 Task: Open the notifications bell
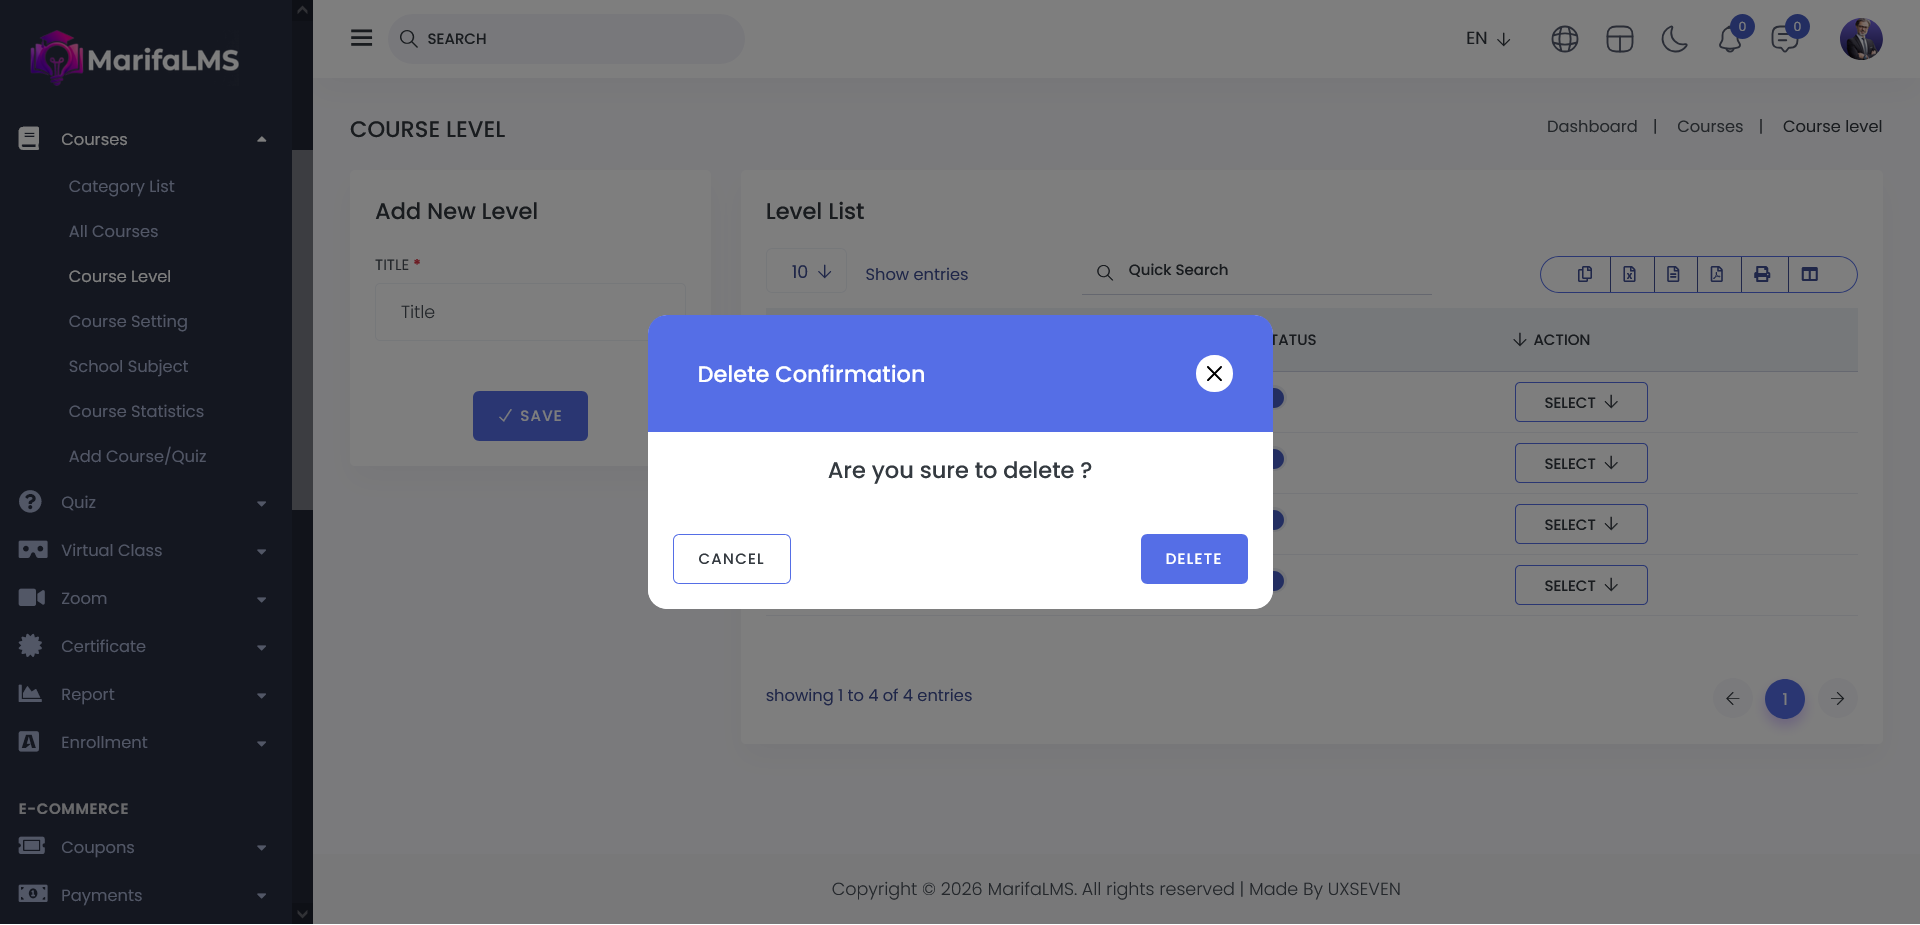[x=1729, y=39]
